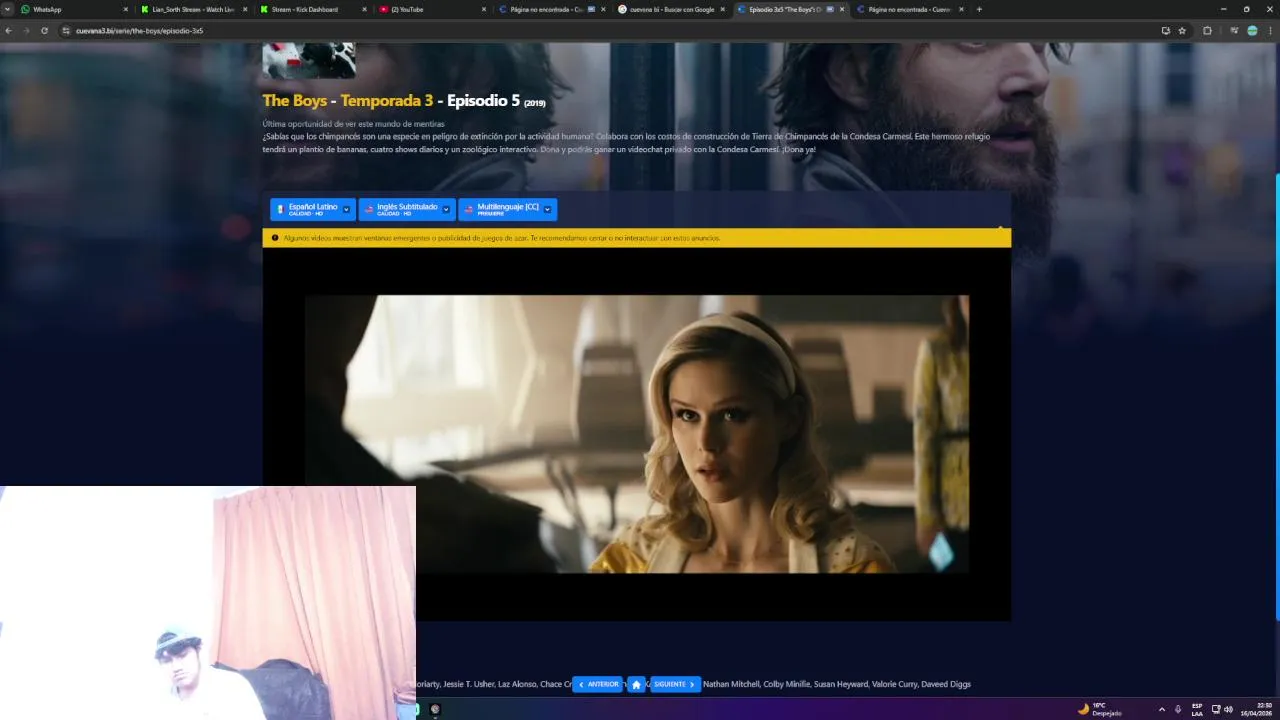The image size is (1280, 720).
Task: Expand the Inglés Subtitulado server dropdown arrow
Action: pyautogui.click(x=447, y=209)
